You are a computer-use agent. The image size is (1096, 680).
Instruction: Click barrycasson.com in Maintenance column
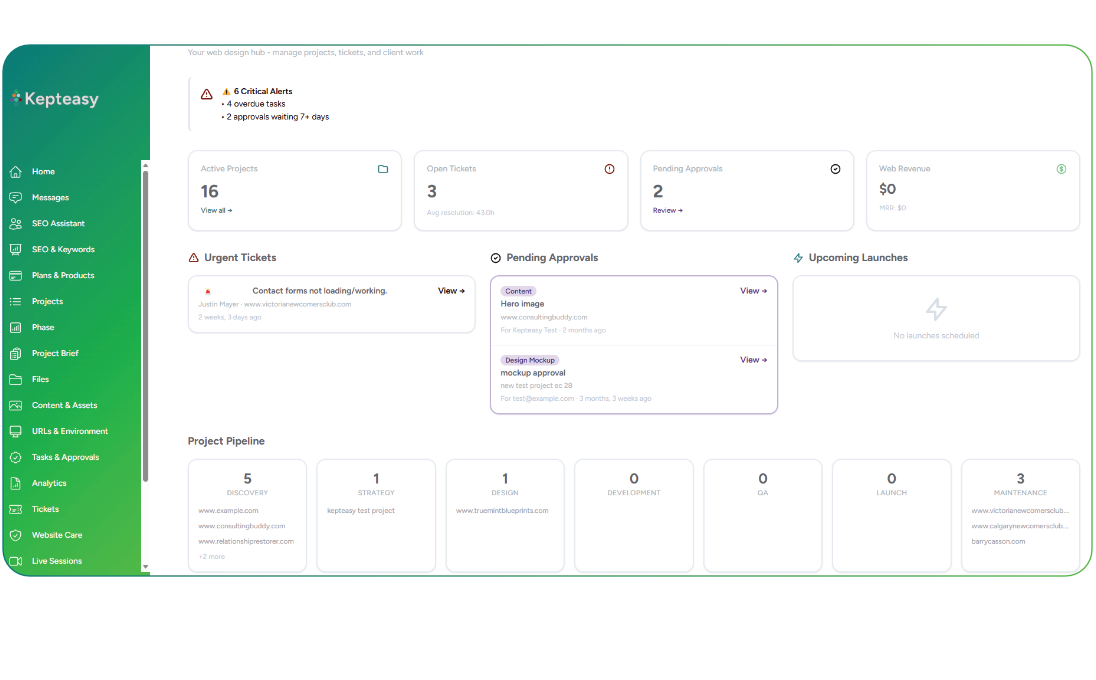tap(998, 542)
